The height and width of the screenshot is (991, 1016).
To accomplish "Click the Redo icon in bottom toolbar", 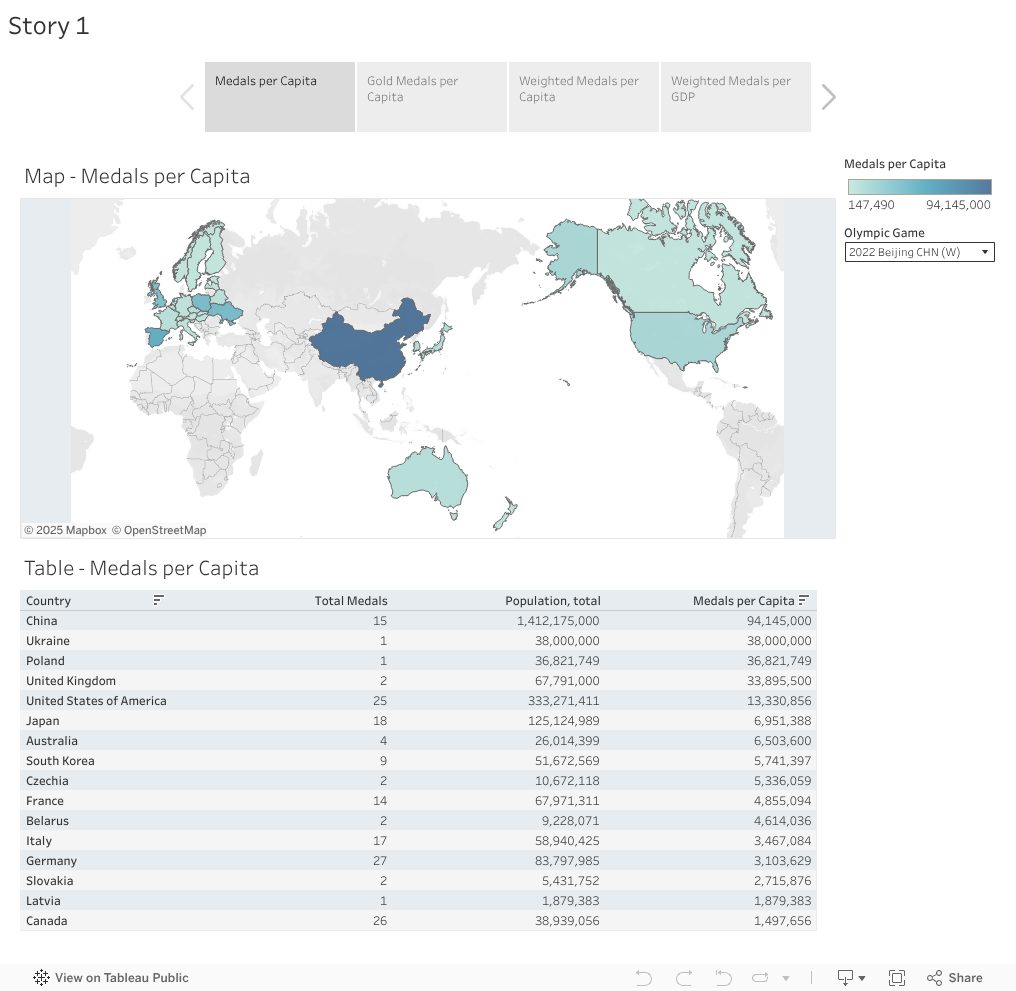I will (684, 978).
